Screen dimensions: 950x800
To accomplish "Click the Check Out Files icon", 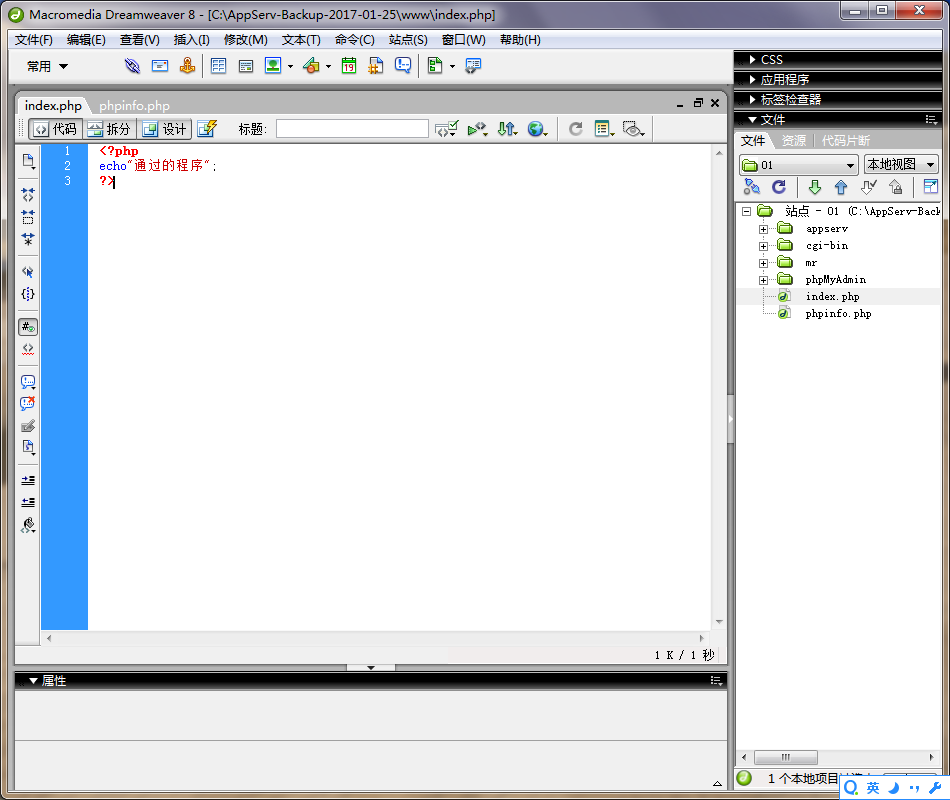I will click(x=869, y=187).
